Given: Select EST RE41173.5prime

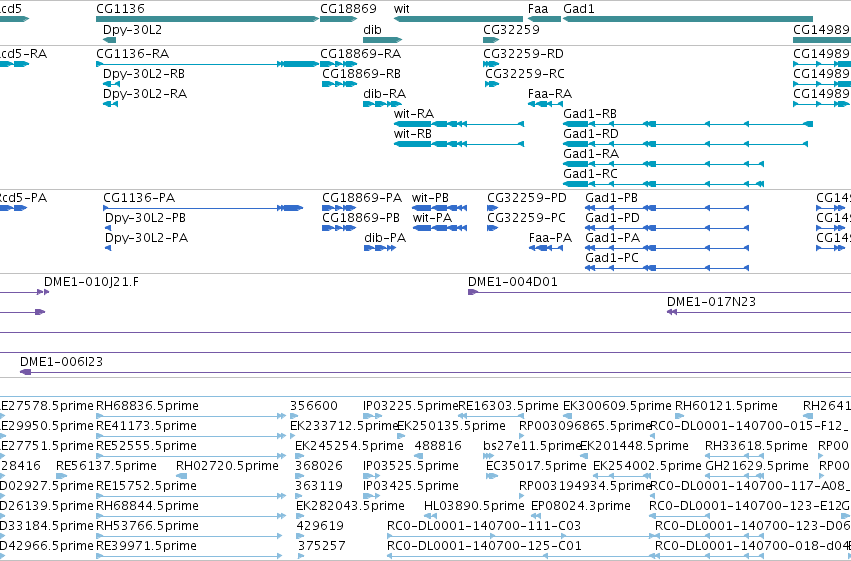Looking at the screenshot, I should point(191,436).
